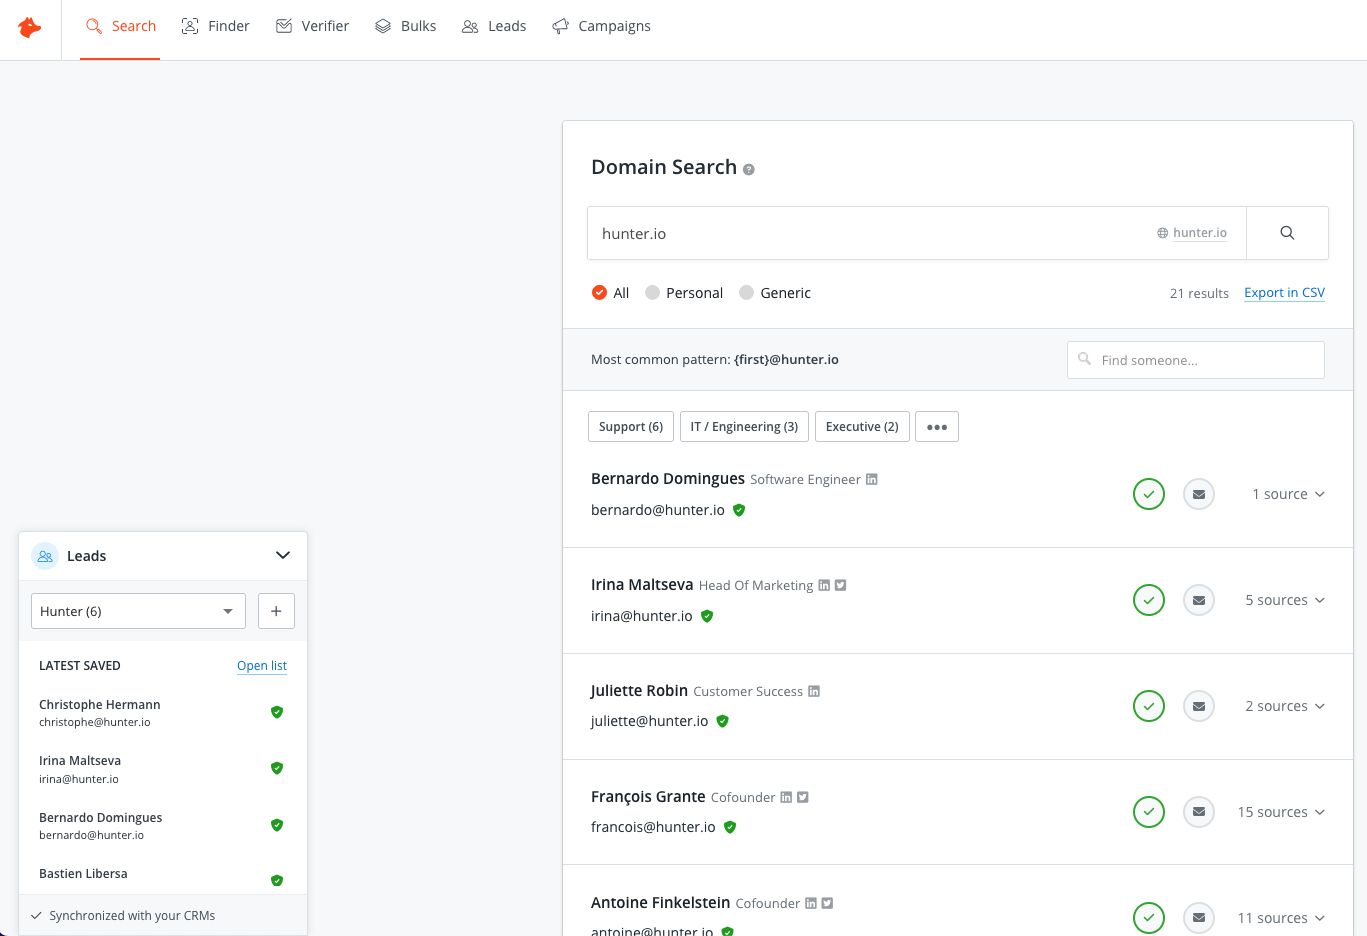Click verified shield next to francois@hunter.io
The image size is (1367, 936).
[730, 827]
